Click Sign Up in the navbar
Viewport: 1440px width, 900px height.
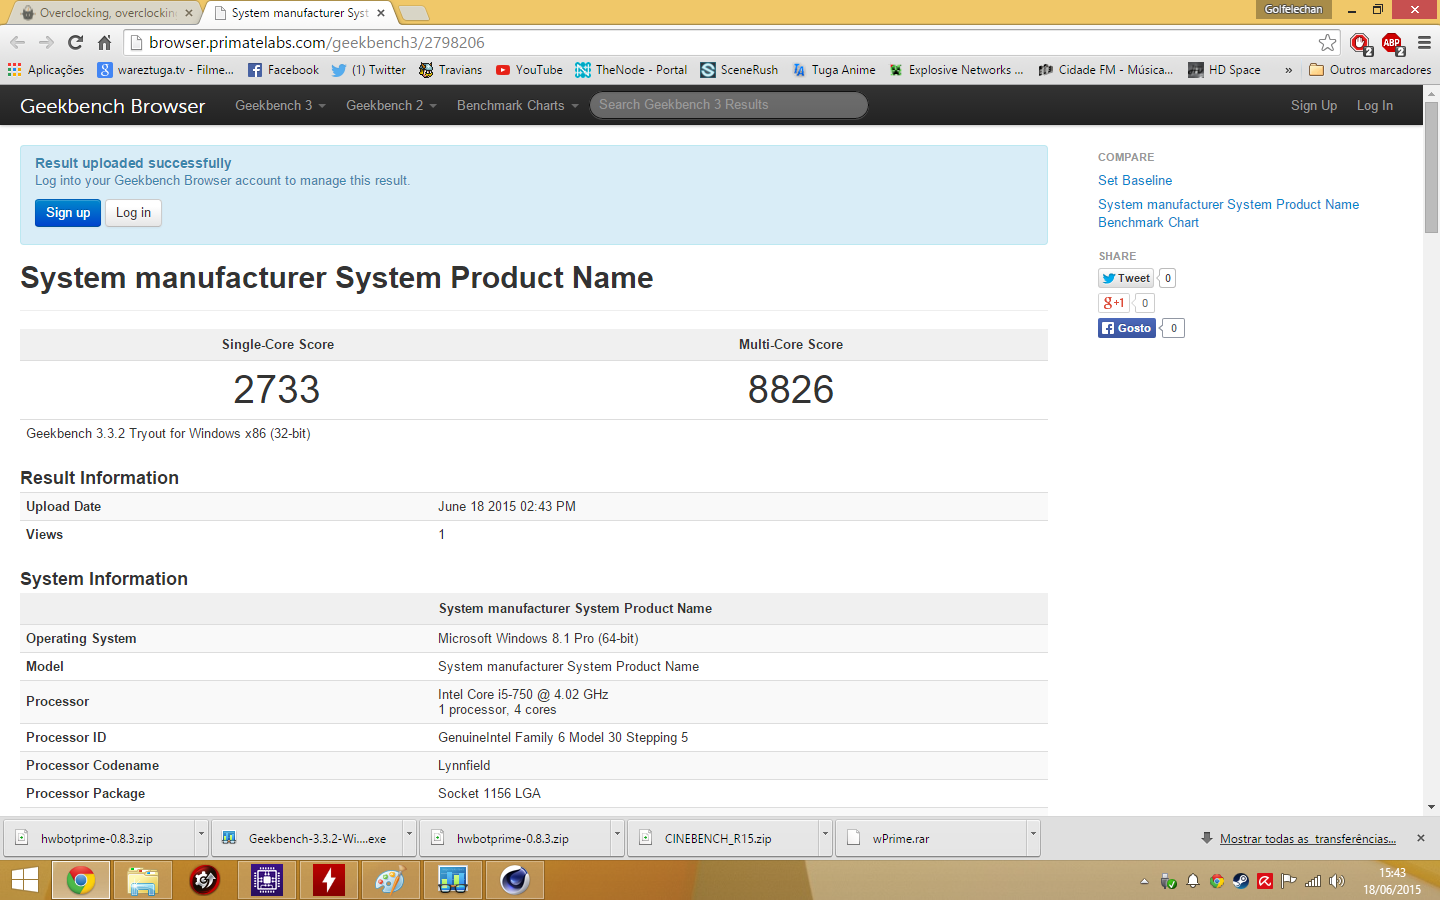1314,105
